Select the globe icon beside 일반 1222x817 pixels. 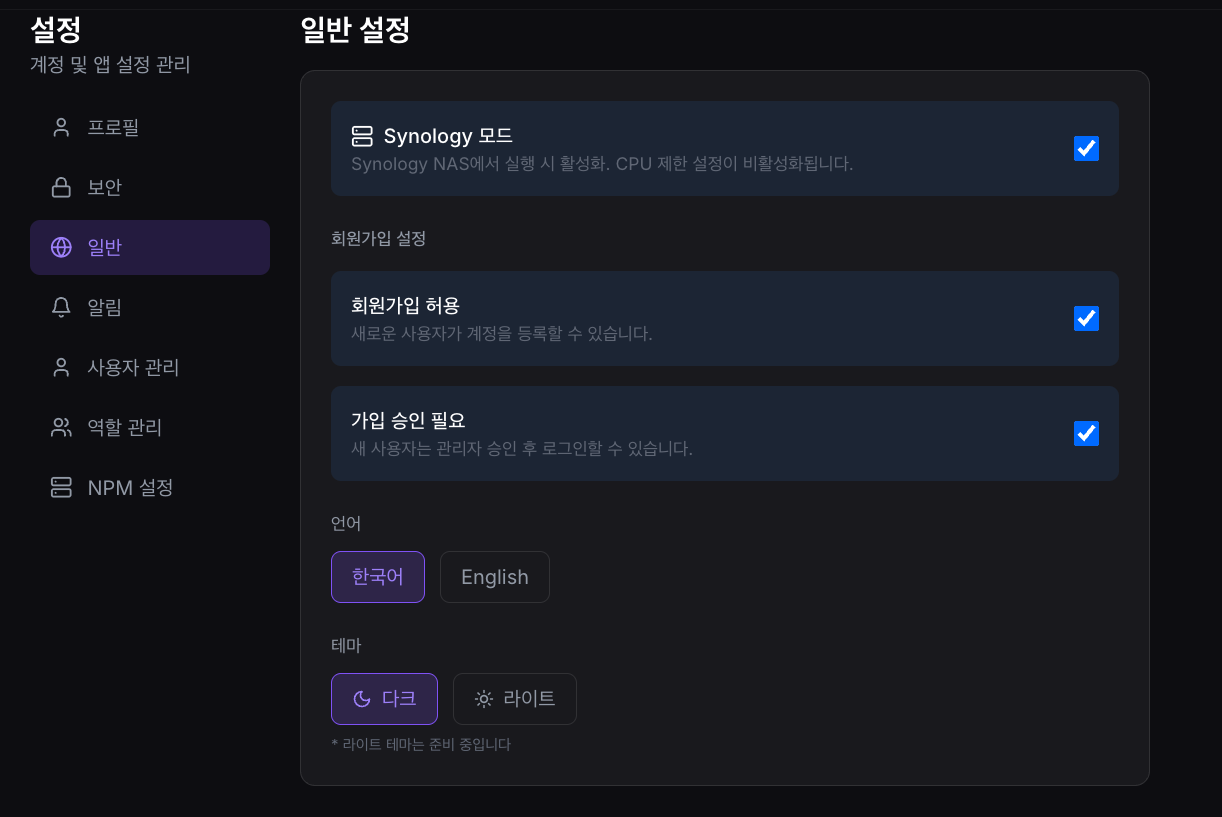coord(59,247)
